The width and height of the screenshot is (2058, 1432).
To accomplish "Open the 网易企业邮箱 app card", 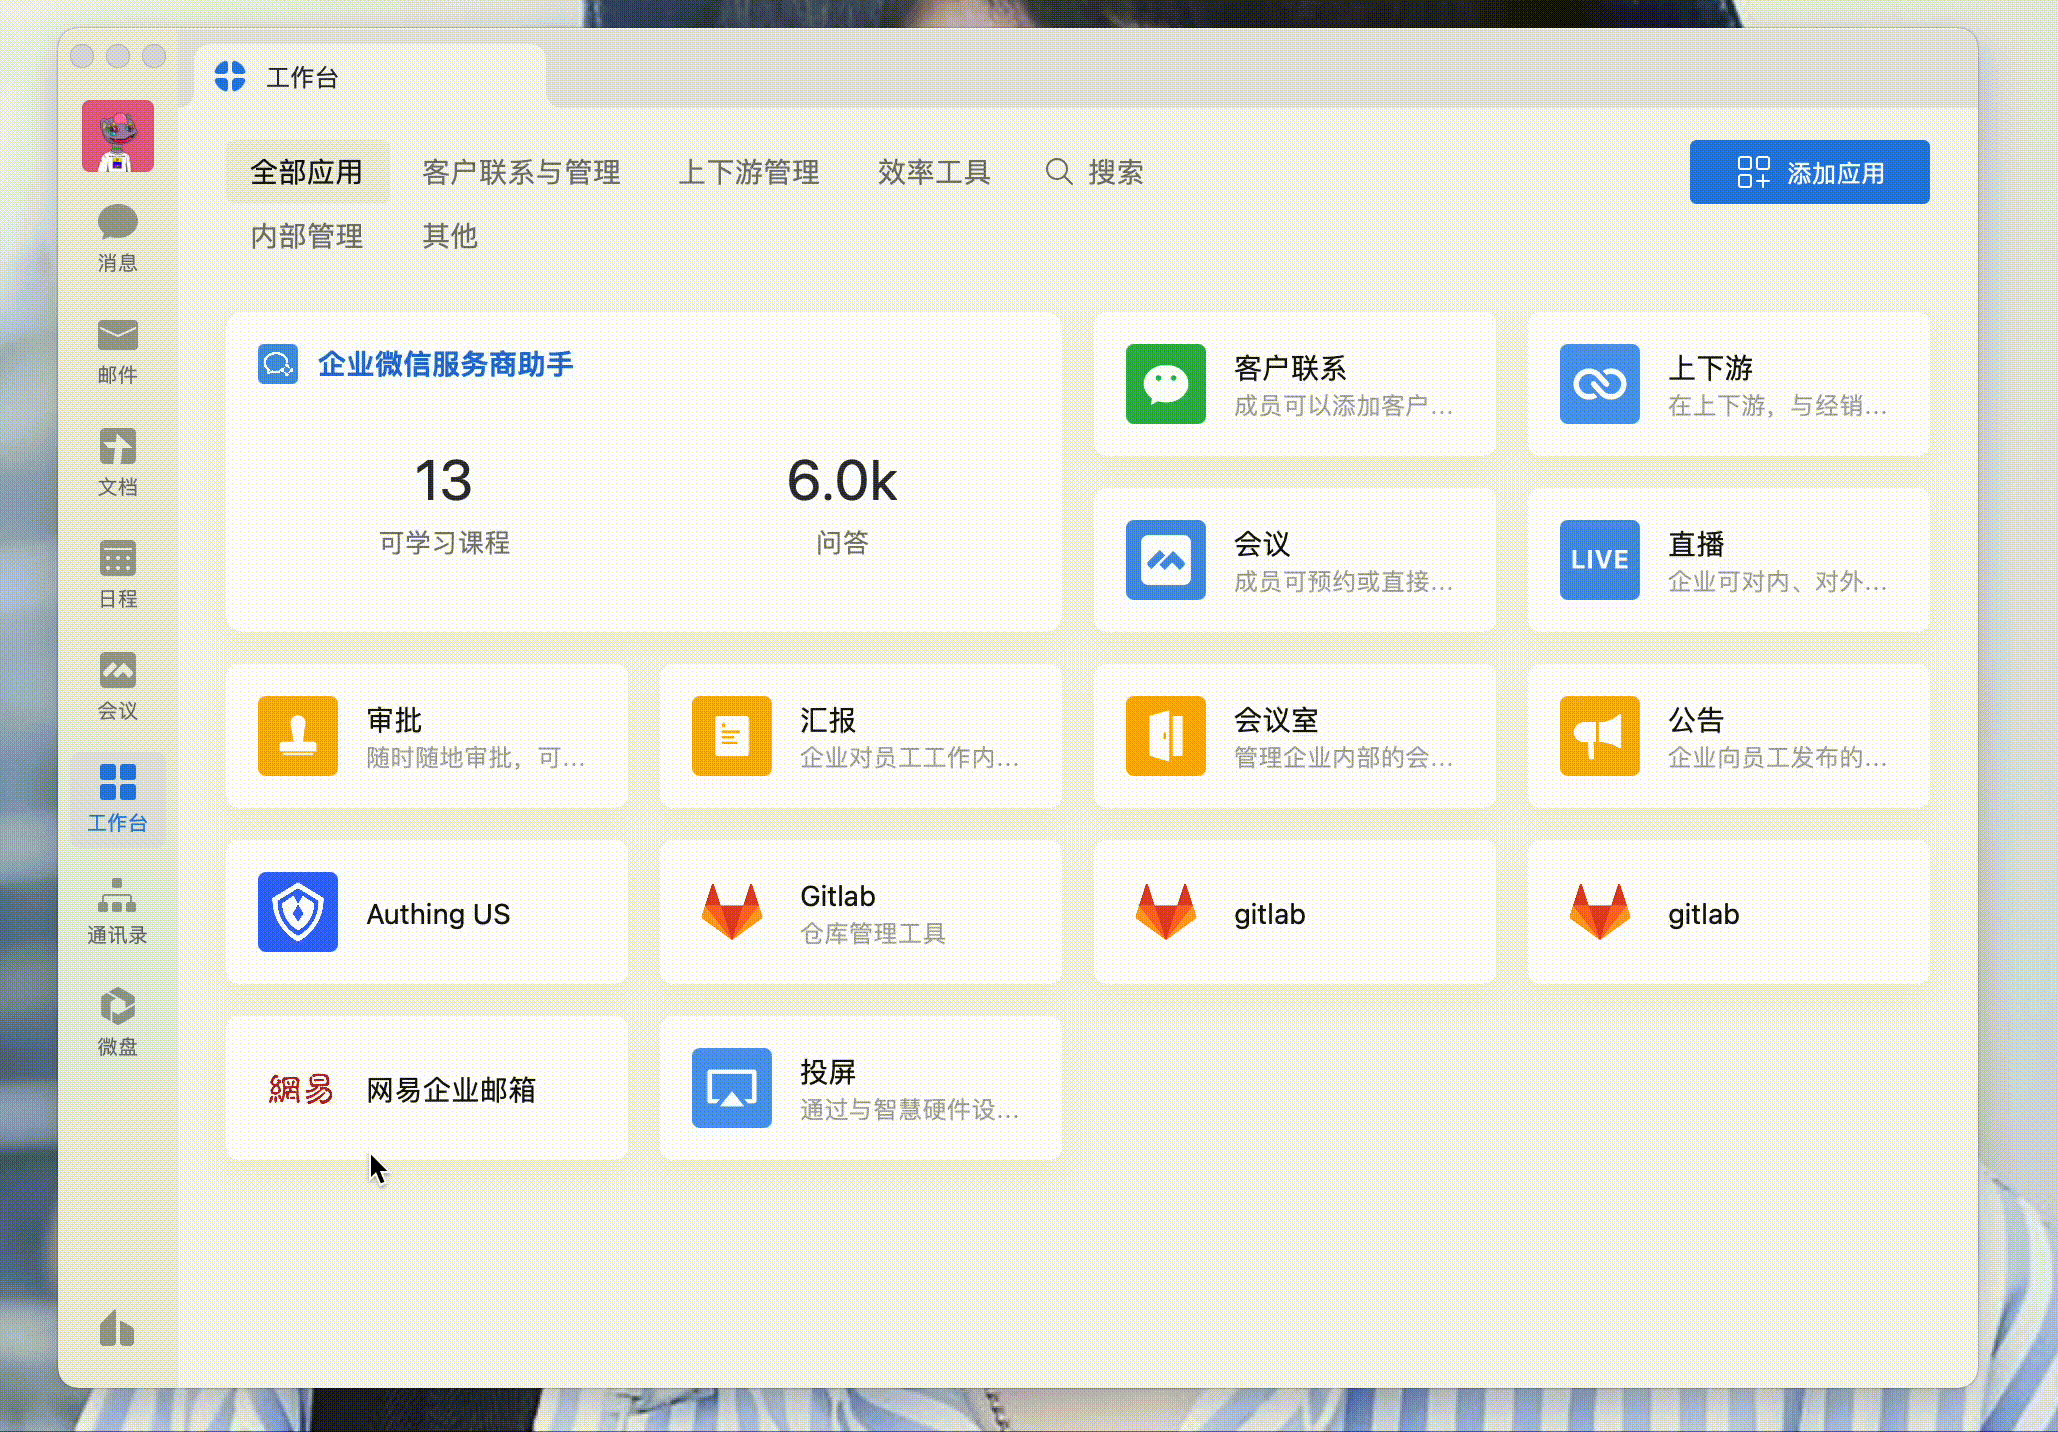I will 427,1088.
